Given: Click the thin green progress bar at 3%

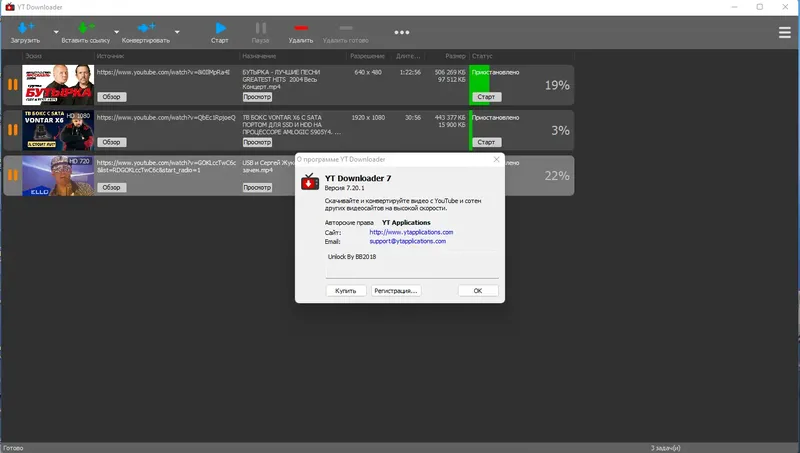Looking at the screenshot, I should point(471,130).
